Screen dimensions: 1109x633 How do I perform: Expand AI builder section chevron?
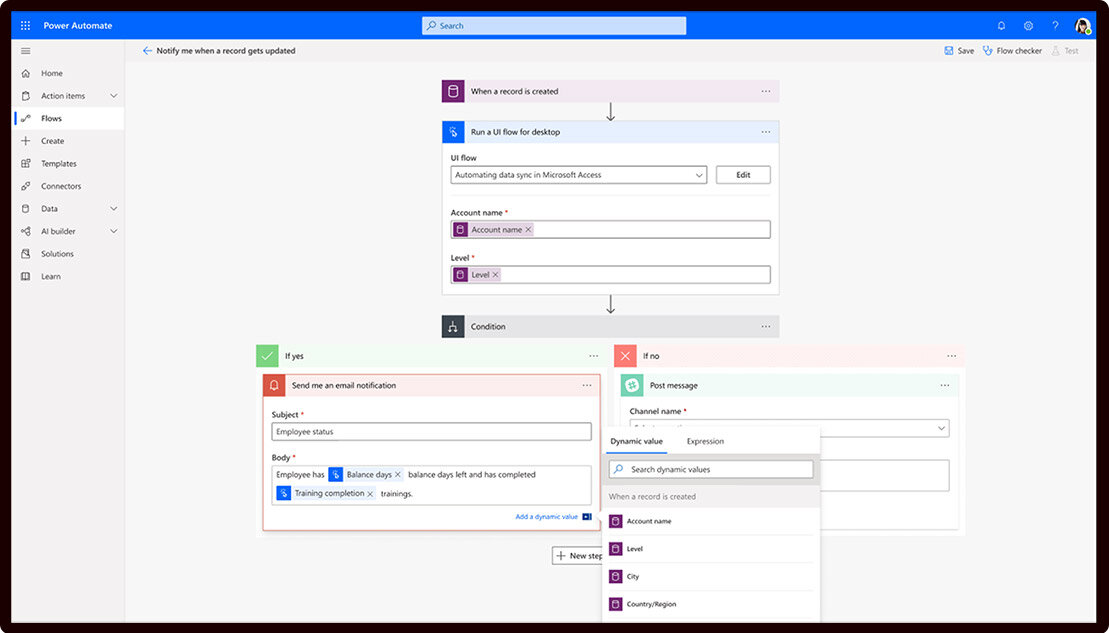pyautogui.click(x=113, y=231)
